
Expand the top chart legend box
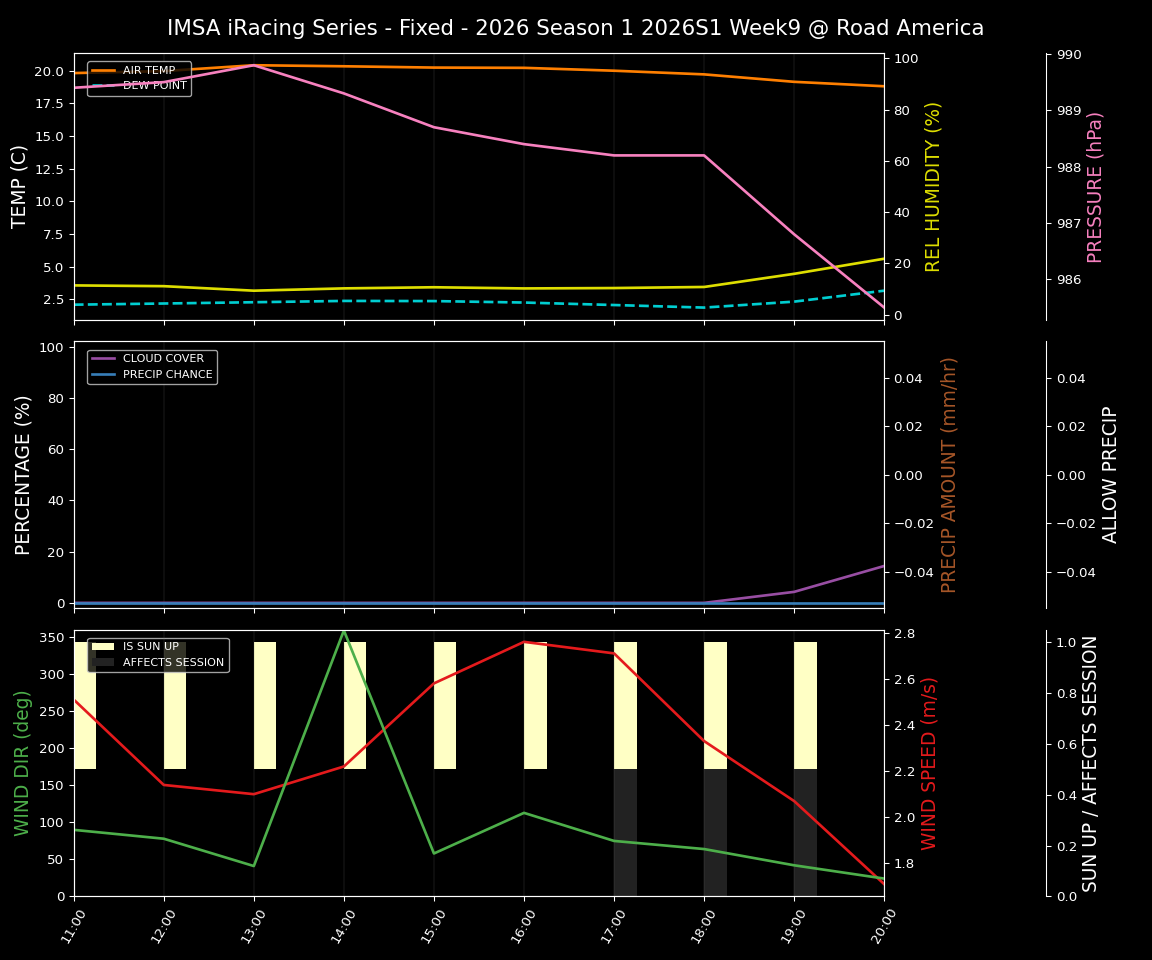(139, 78)
